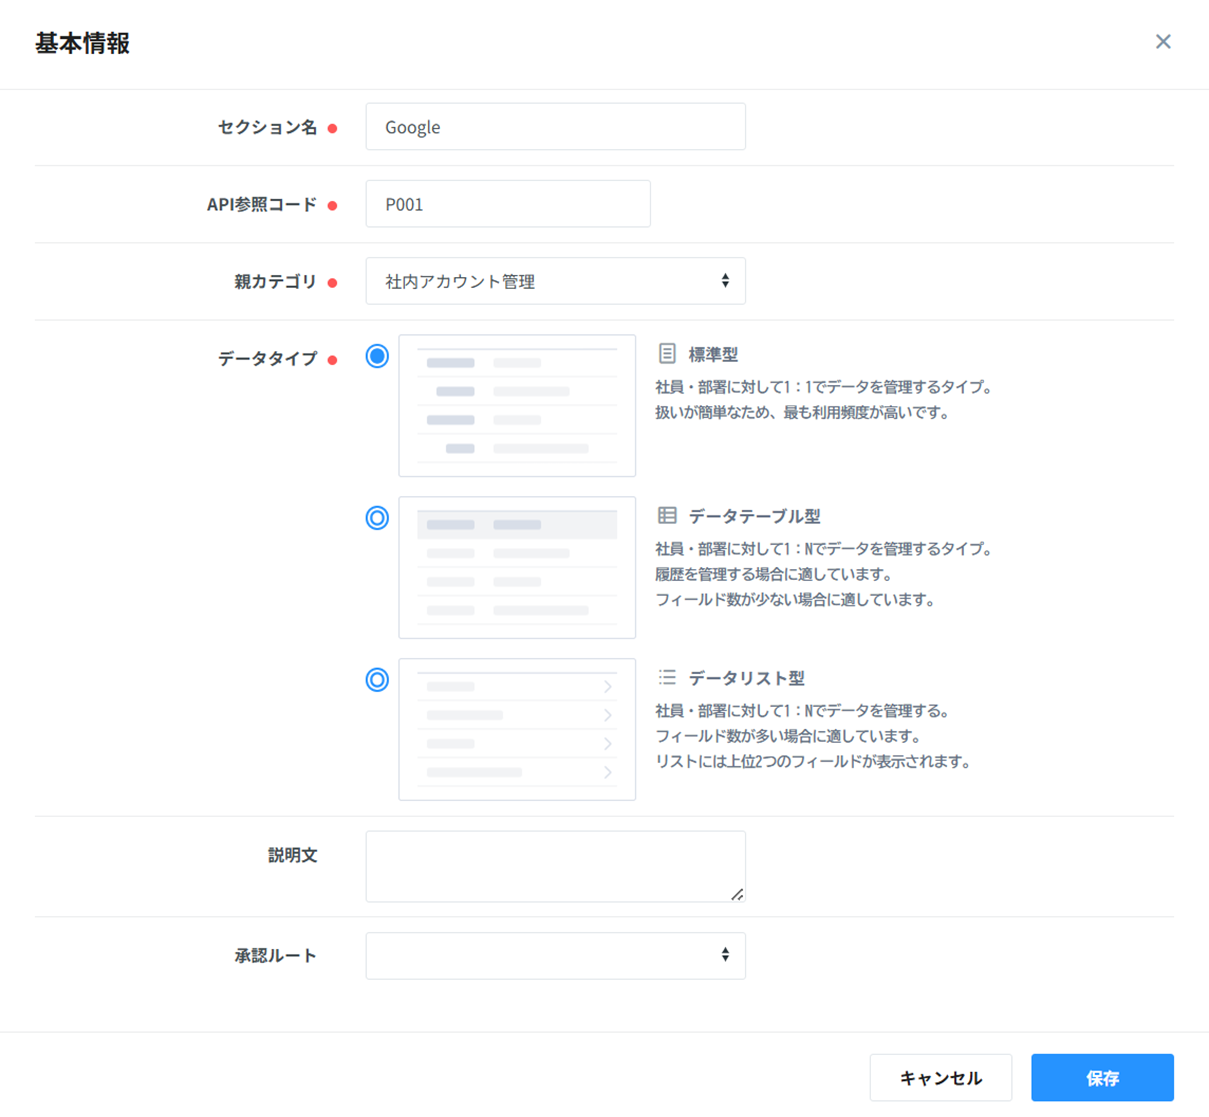
Task: Click the 標準型 layout preview thumbnail
Action: (x=517, y=406)
